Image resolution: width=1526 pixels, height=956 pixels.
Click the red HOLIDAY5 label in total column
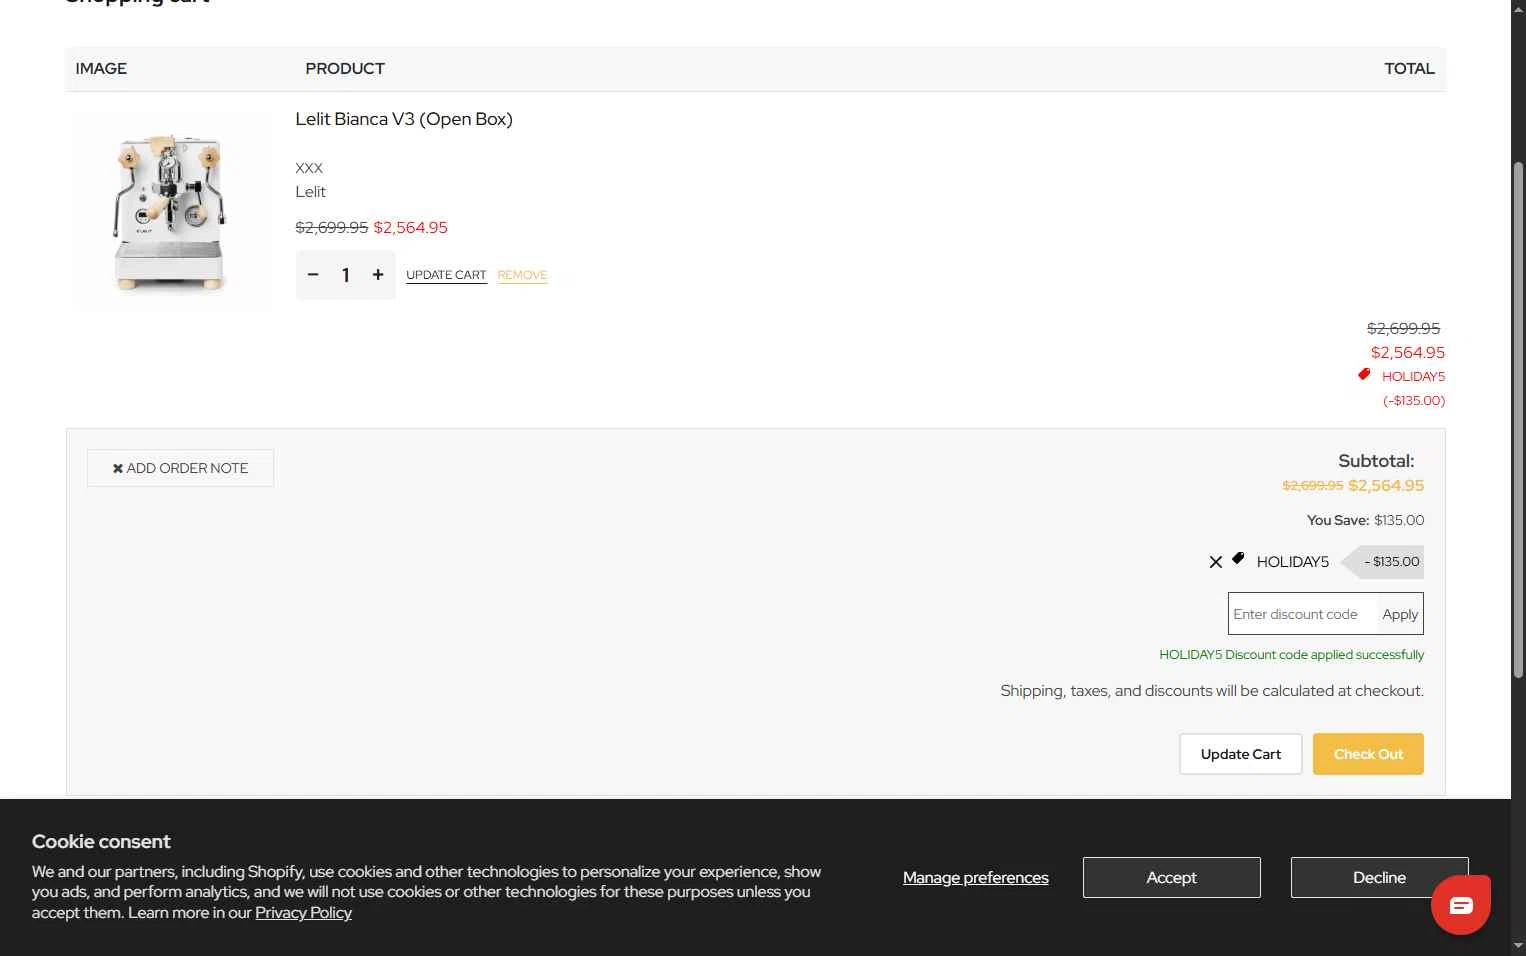coord(1413,377)
